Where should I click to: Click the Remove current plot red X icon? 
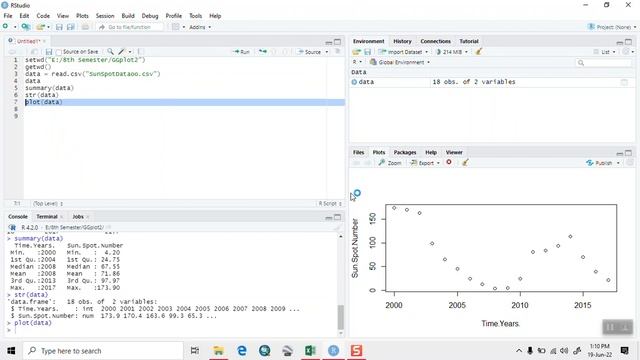[x=449, y=162]
